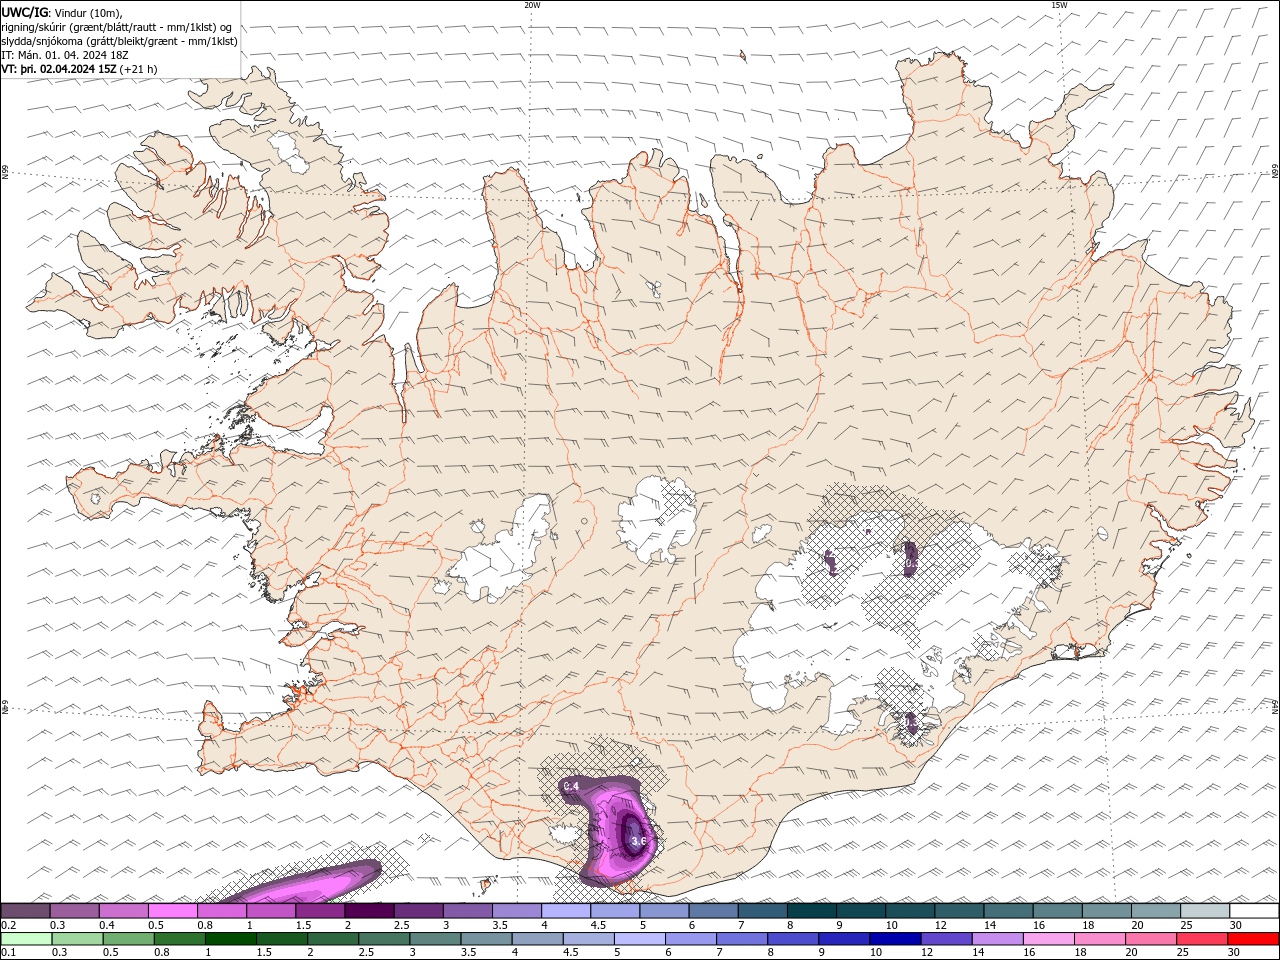Select the dark teal swatch labeled 8 on upper scale
This screenshot has height=960, width=1280.
click(811, 911)
